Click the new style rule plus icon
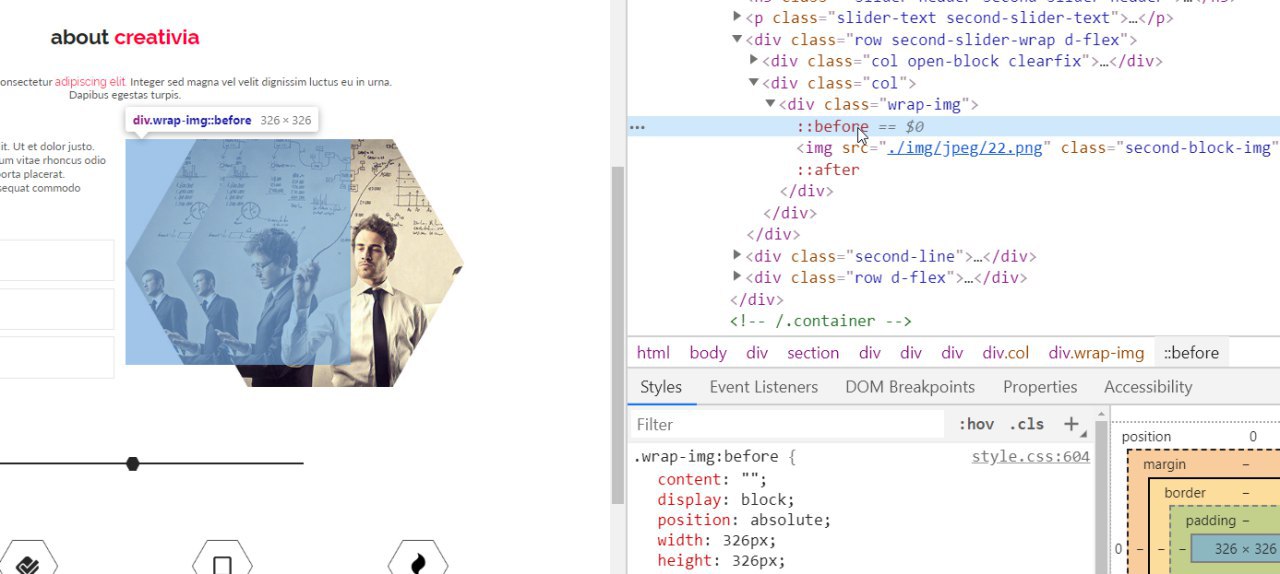 tap(1071, 424)
